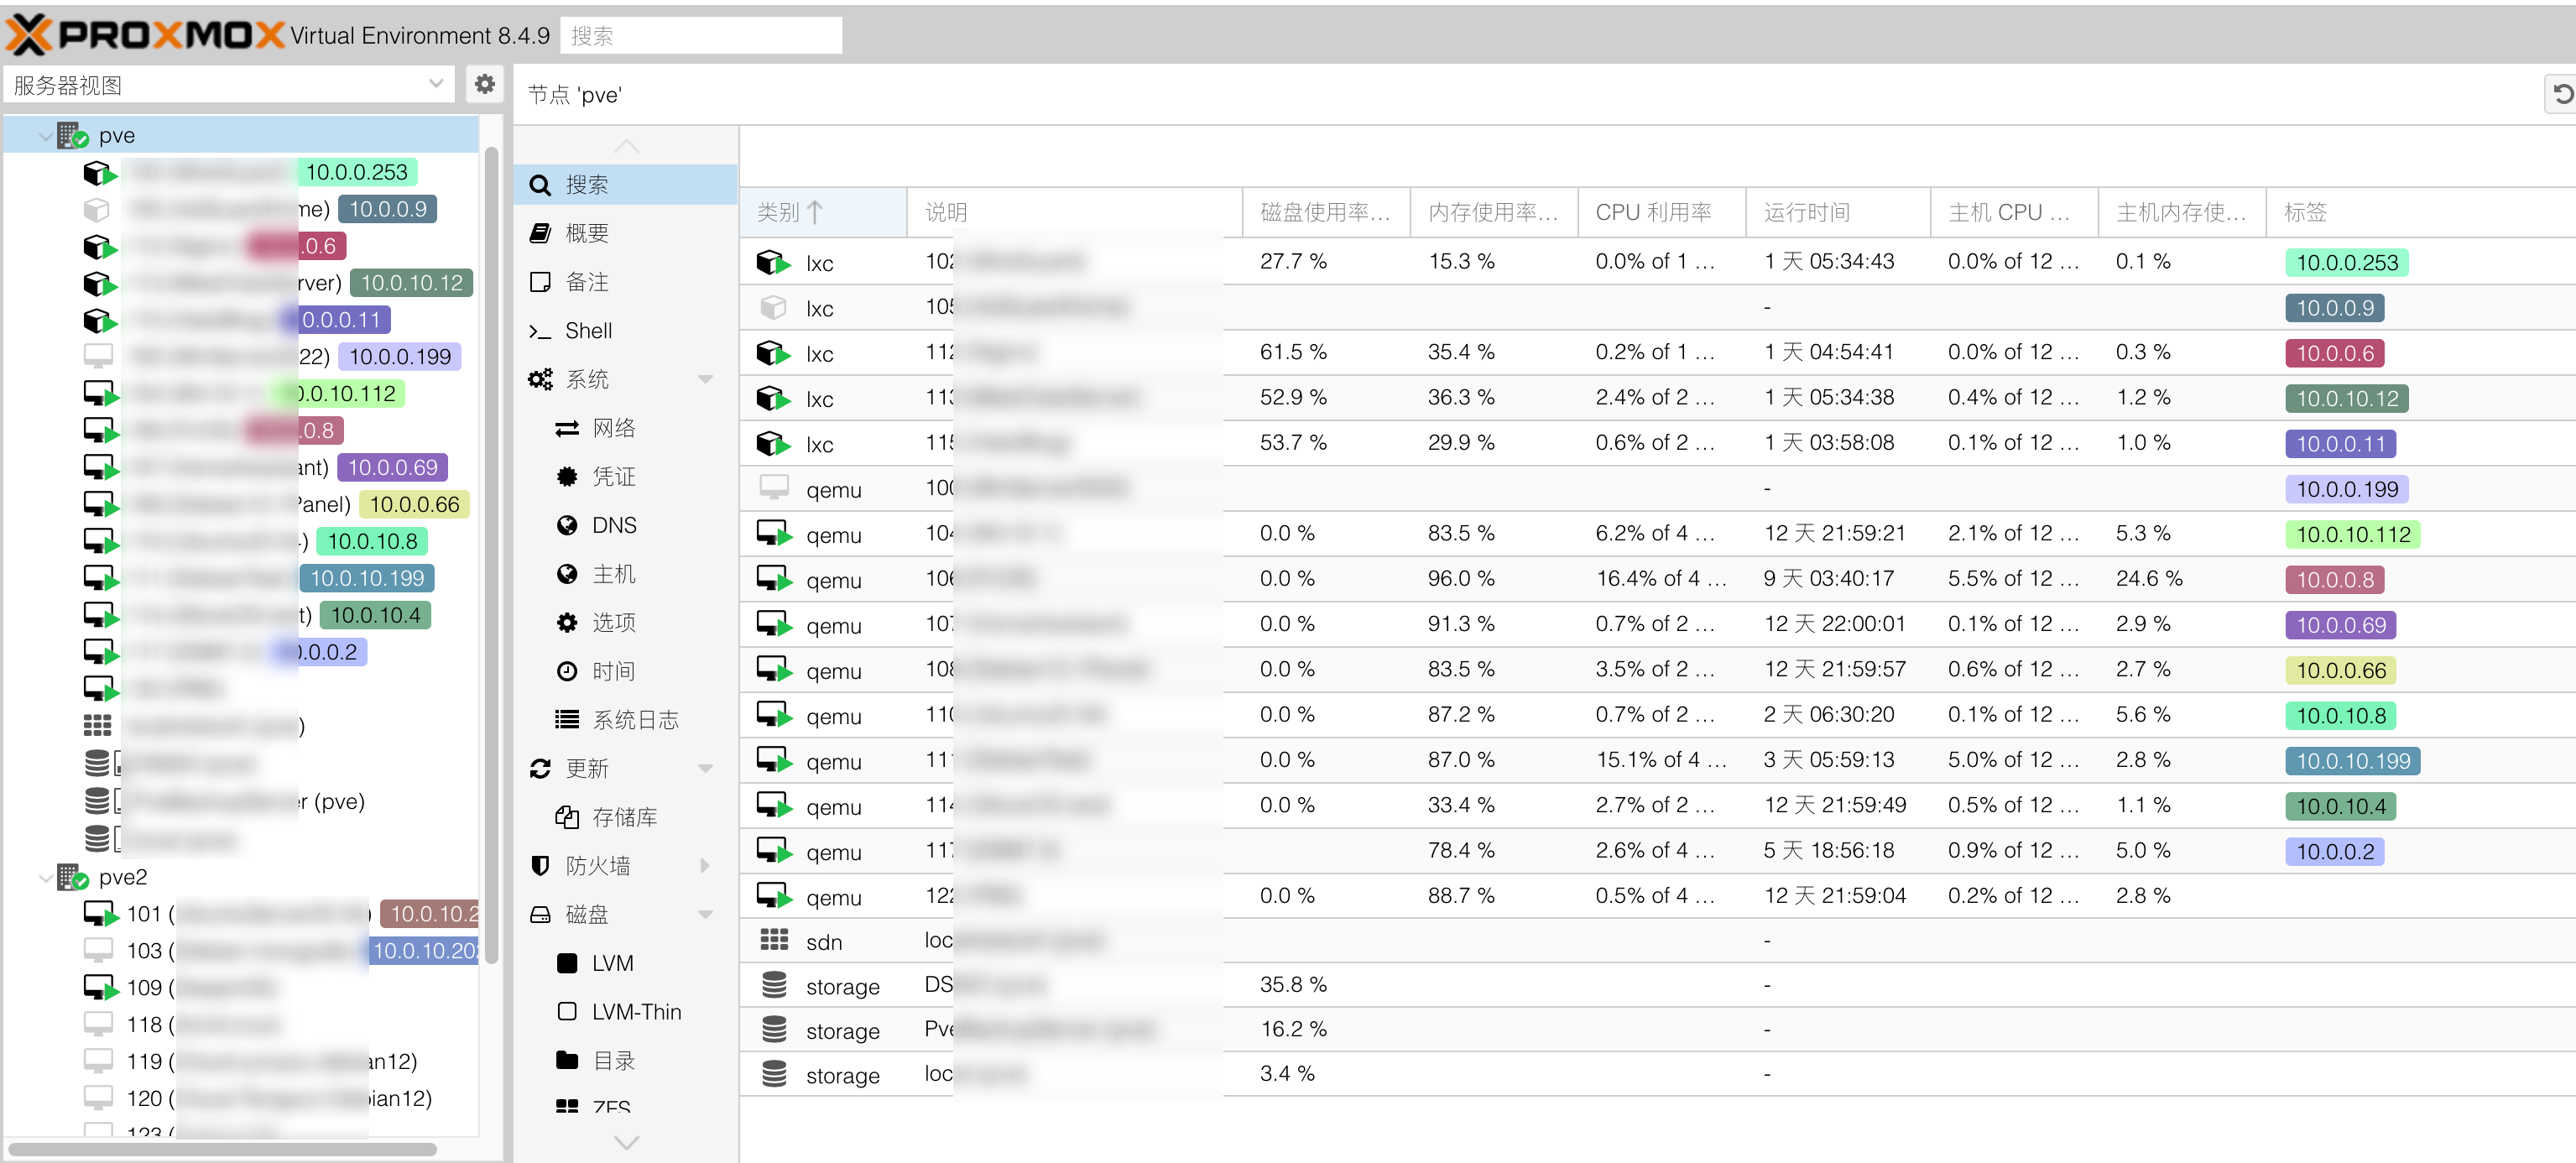Open the 存储库 menu item
The height and width of the screenshot is (1163, 2576).
coord(626,817)
